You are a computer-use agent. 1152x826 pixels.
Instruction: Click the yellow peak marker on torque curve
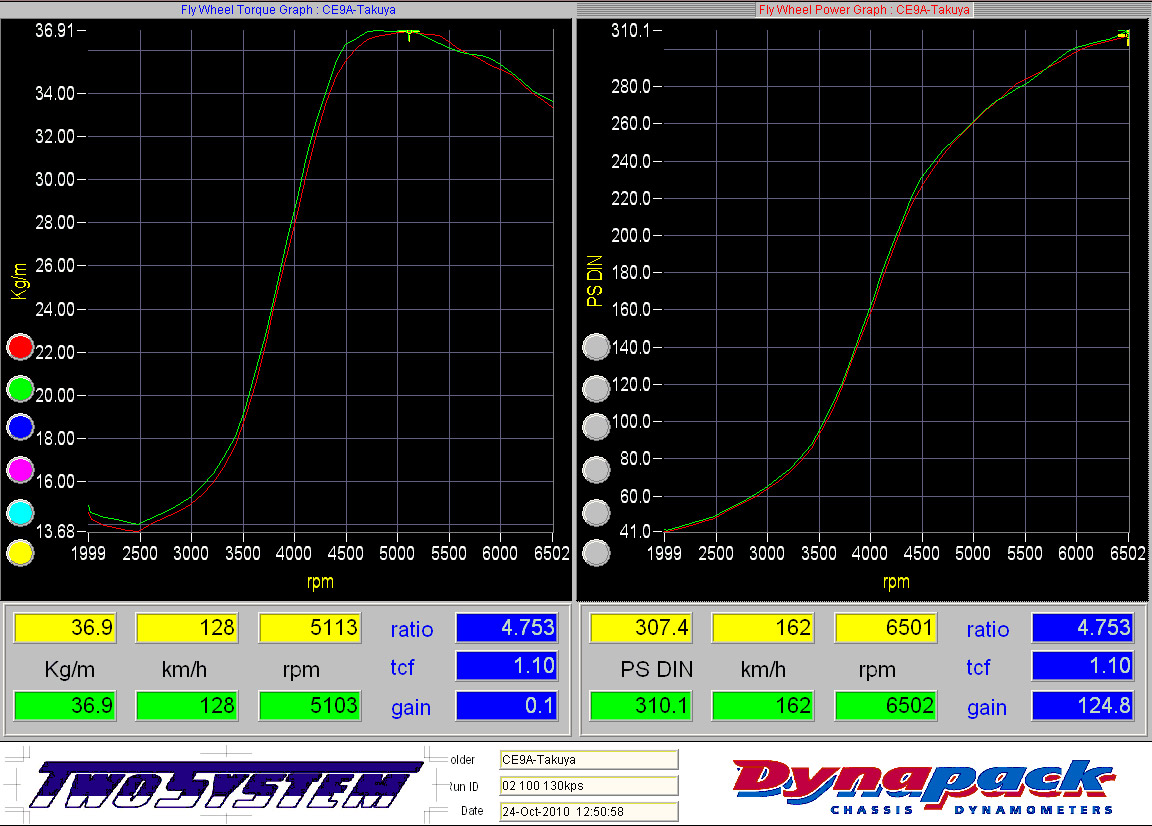pyautogui.click(x=409, y=35)
